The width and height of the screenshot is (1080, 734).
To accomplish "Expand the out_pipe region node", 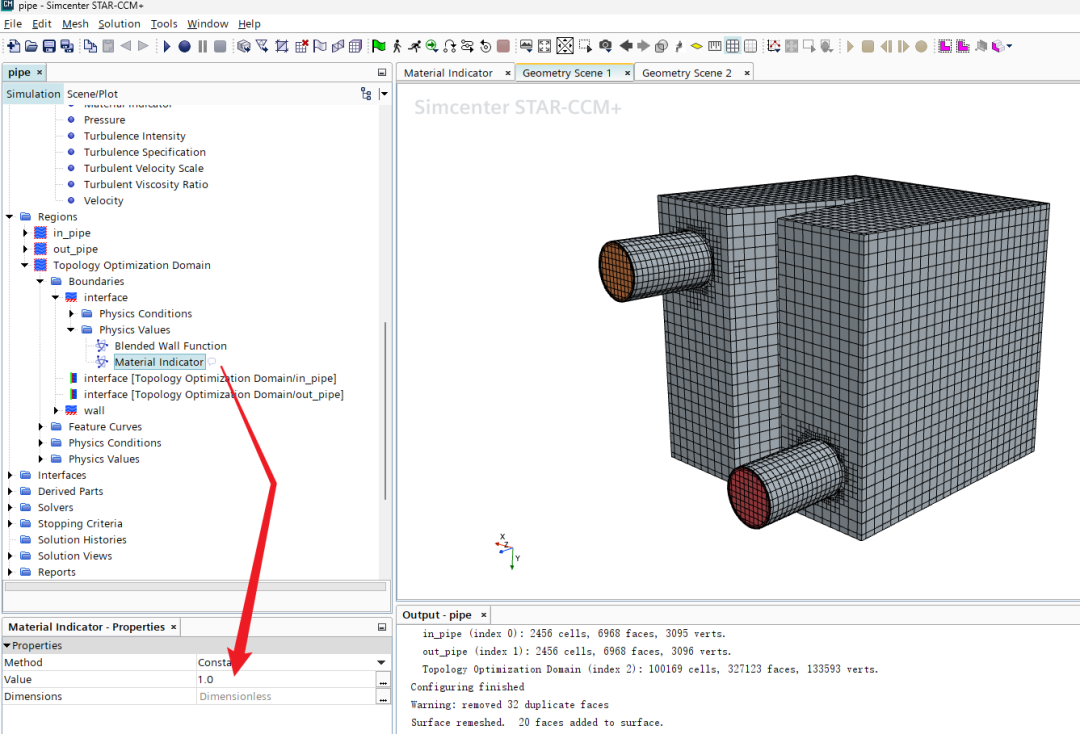I will 25,249.
